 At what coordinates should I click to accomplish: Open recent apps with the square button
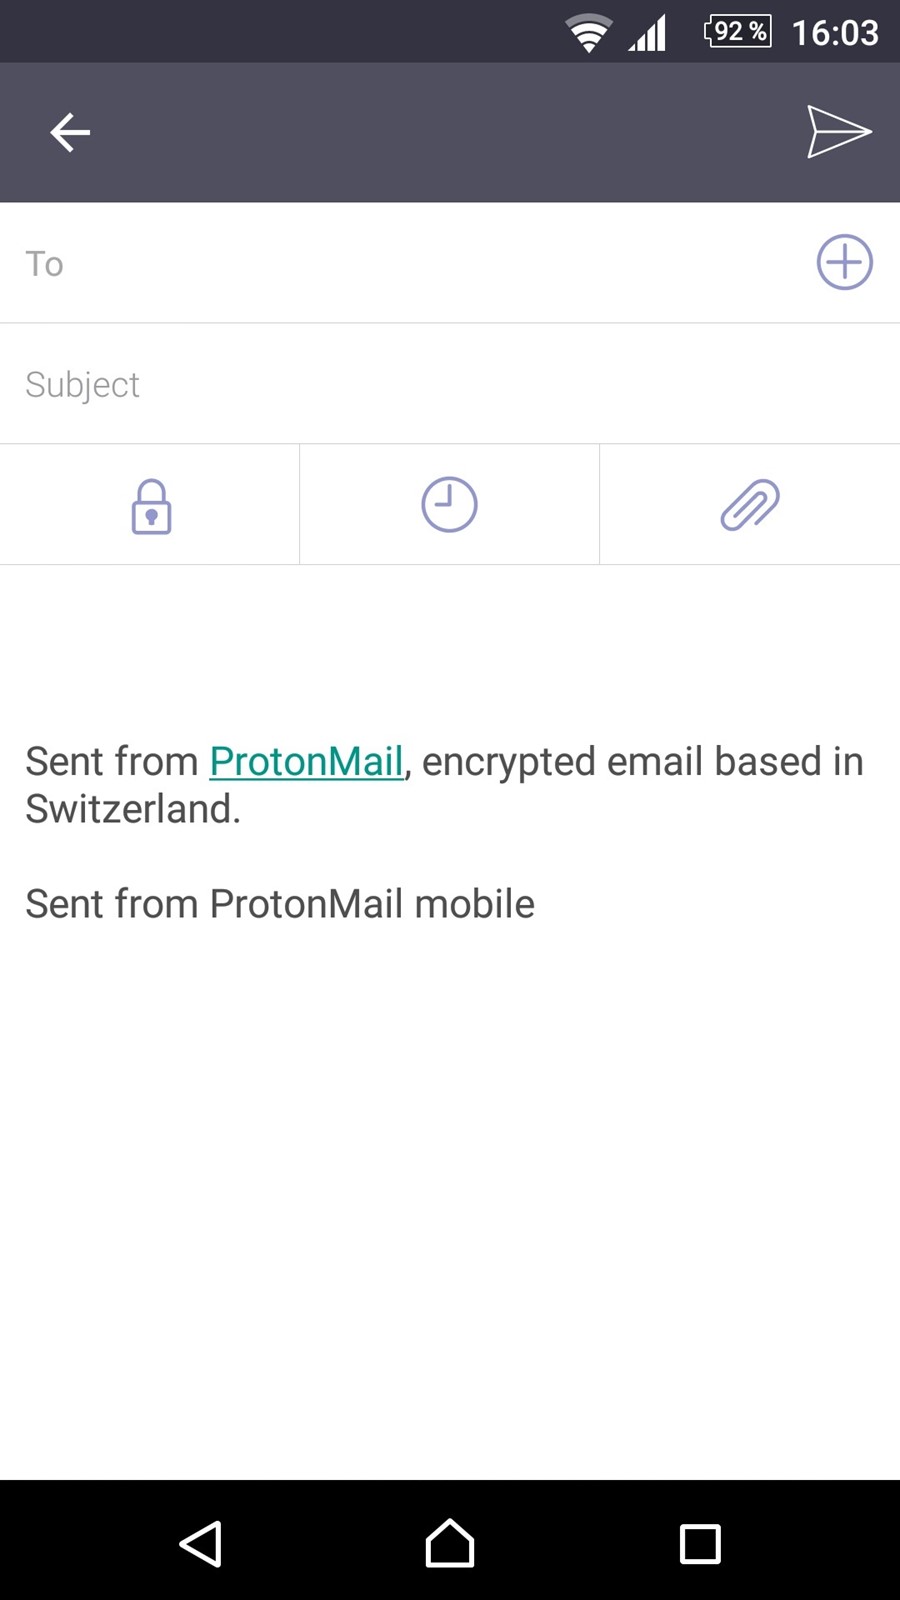(700, 1543)
